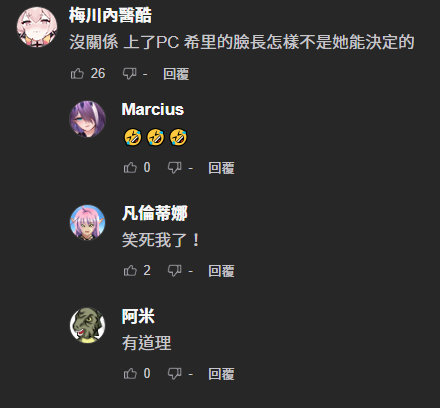Visit the username link 梅川內醫酷
This screenshot has width=440, height=408.
tap(110, 15)
